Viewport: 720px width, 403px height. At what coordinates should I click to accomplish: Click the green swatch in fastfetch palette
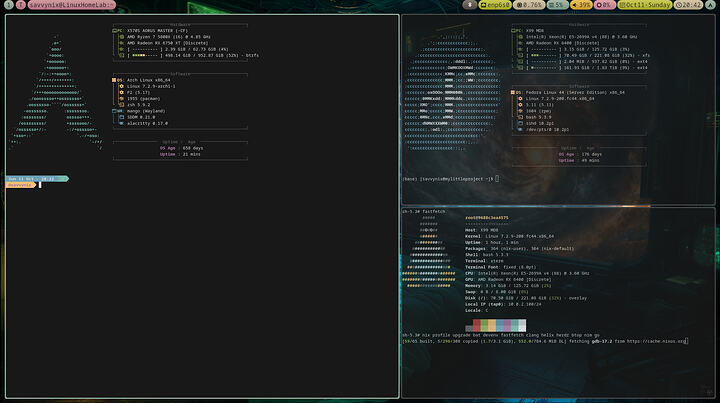[484, 325]
